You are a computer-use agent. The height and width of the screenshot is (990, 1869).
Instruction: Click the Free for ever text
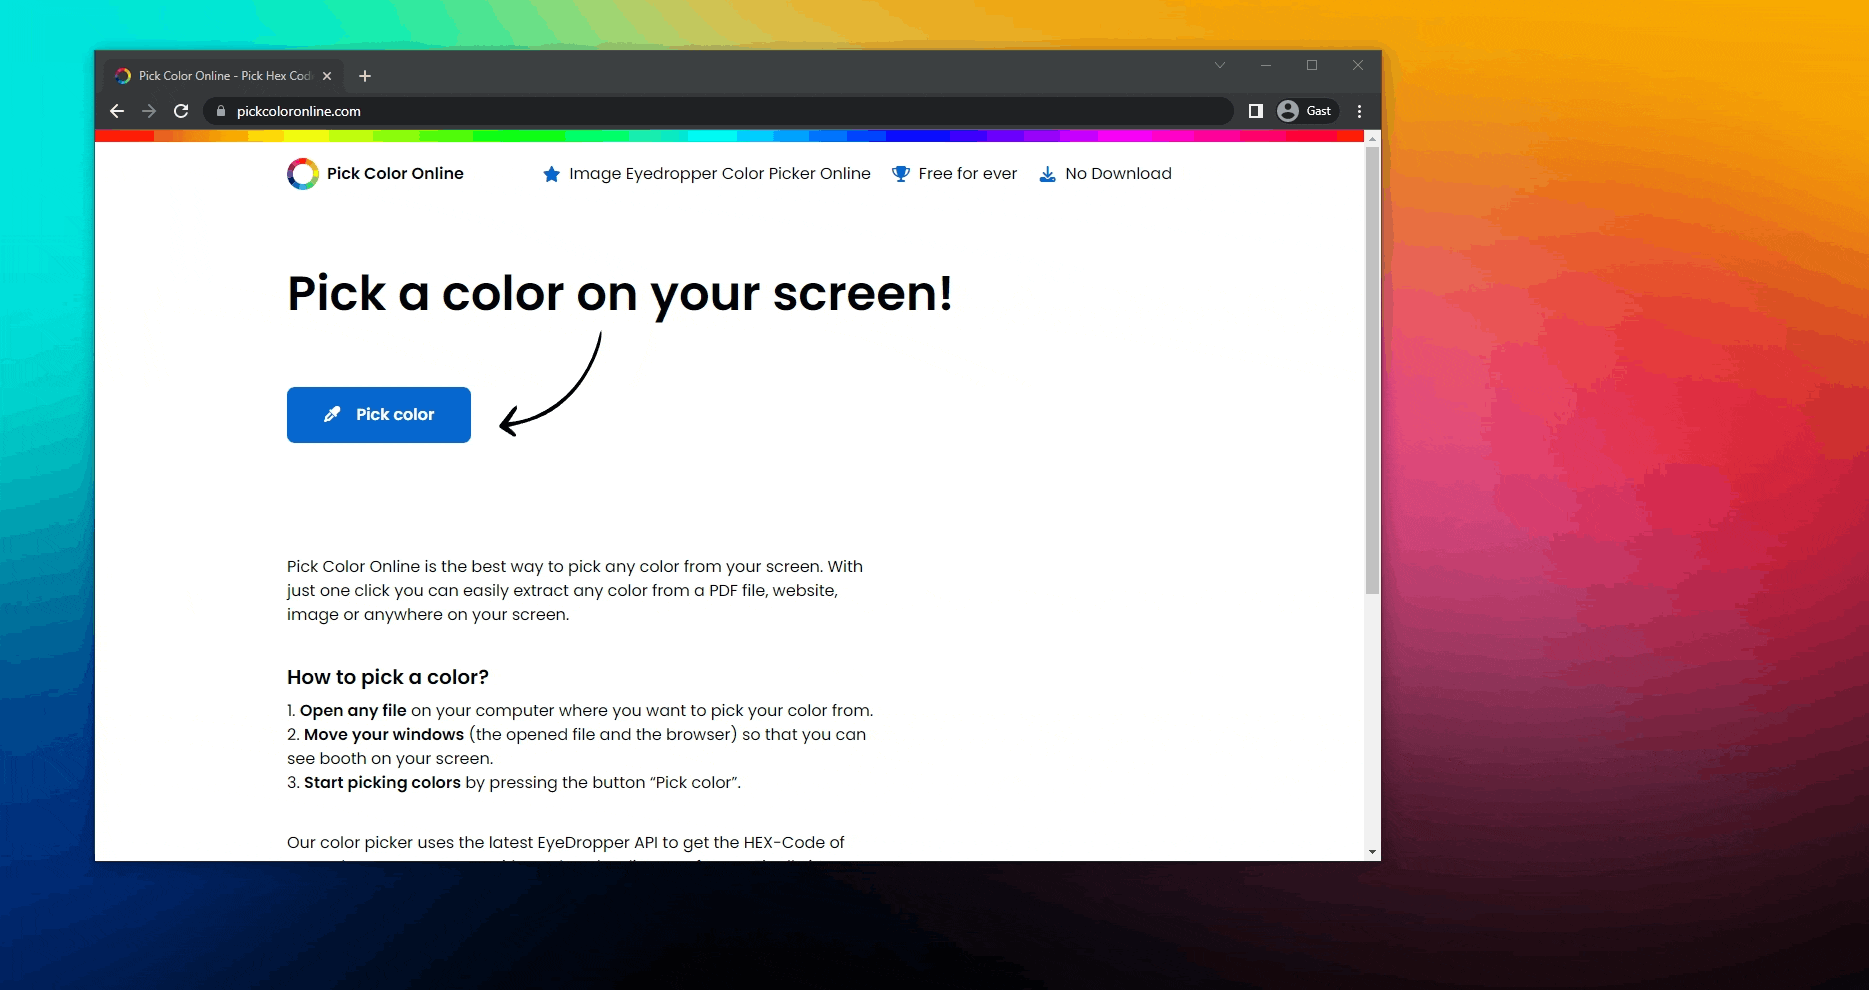(x=968, y=174)
